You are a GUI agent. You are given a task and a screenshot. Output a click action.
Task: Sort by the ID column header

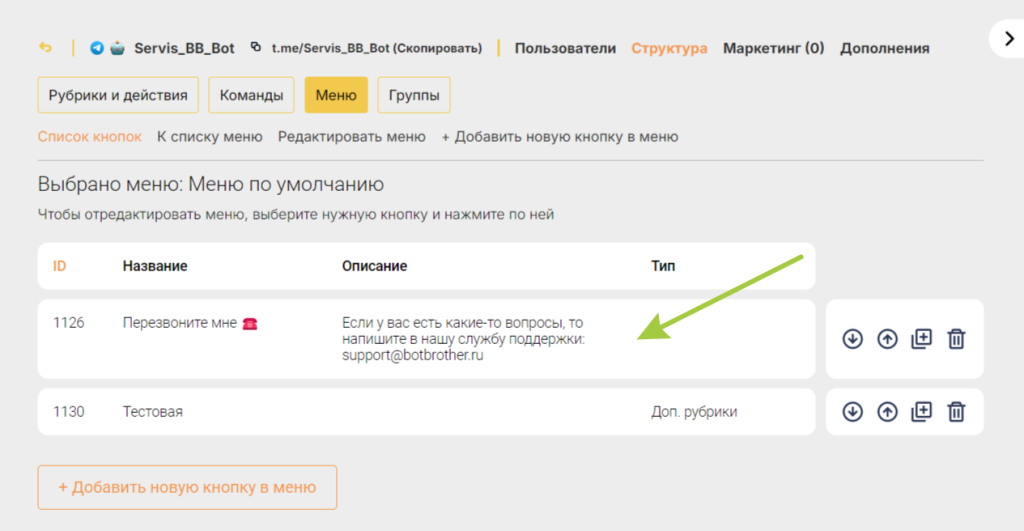tap(59, 266)
